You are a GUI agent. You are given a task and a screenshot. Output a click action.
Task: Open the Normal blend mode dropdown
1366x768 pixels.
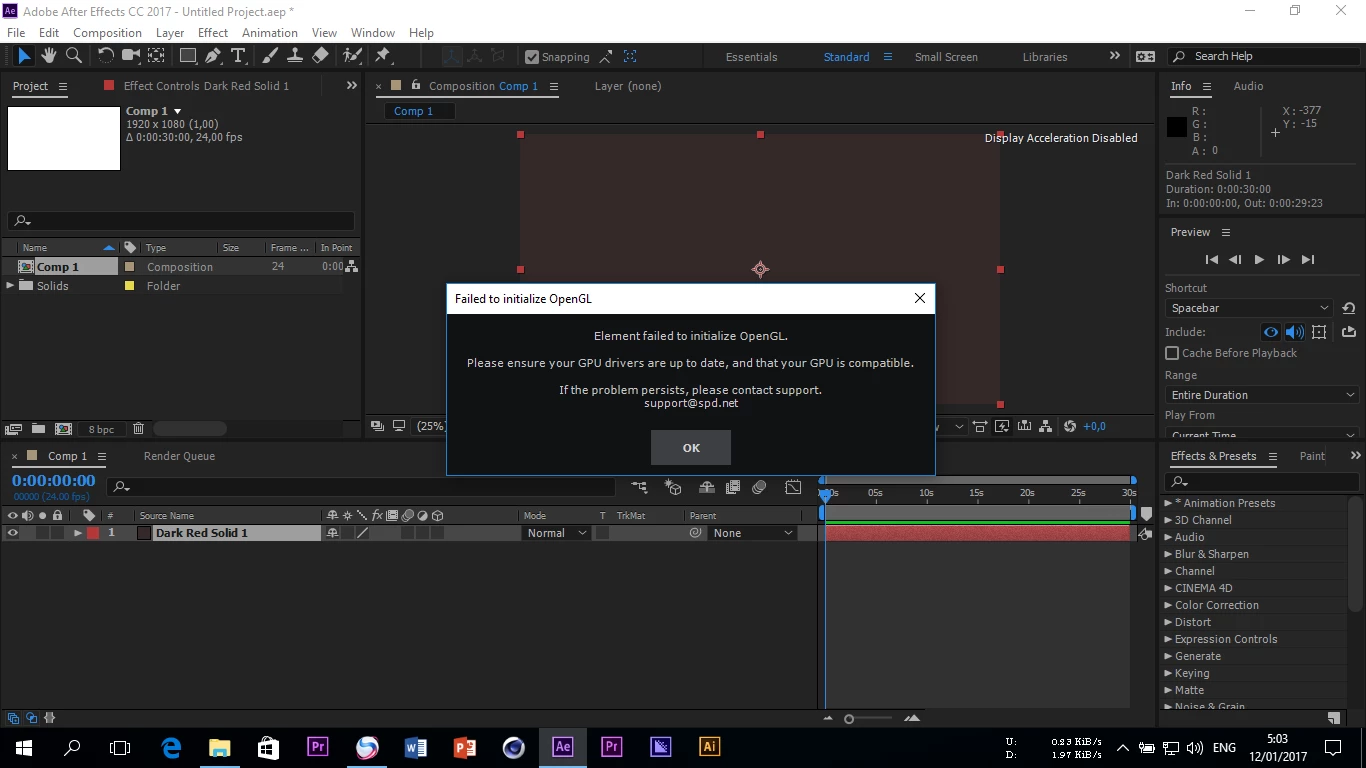click(556, 533)
